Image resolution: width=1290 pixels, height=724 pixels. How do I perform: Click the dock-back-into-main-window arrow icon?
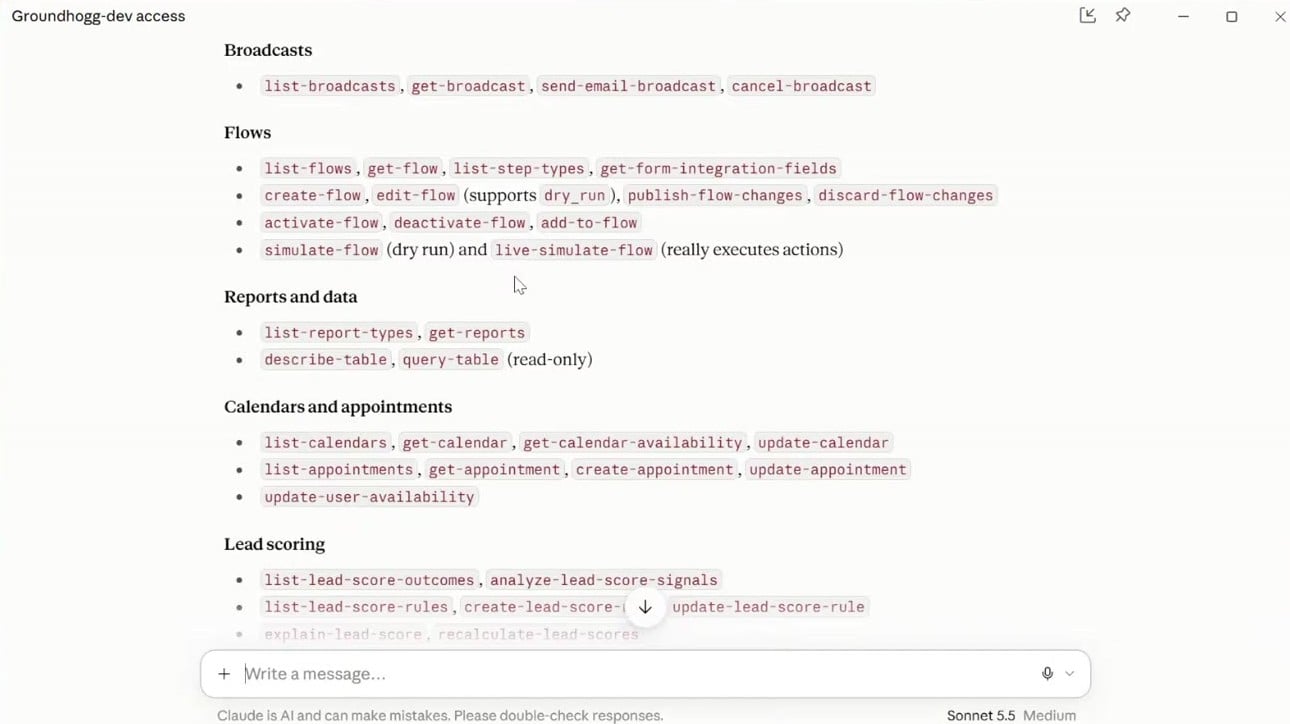(x=1087, y=16)
